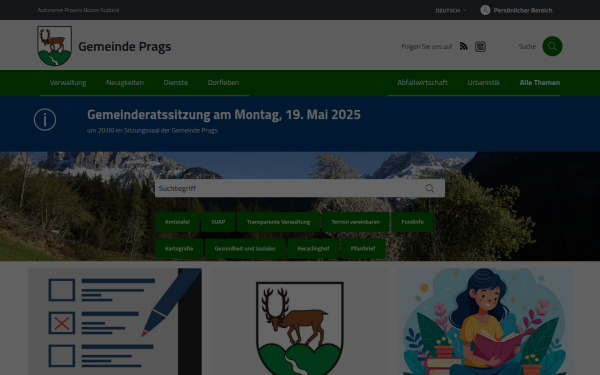Open the RSS feed icon

coord(463,46)
